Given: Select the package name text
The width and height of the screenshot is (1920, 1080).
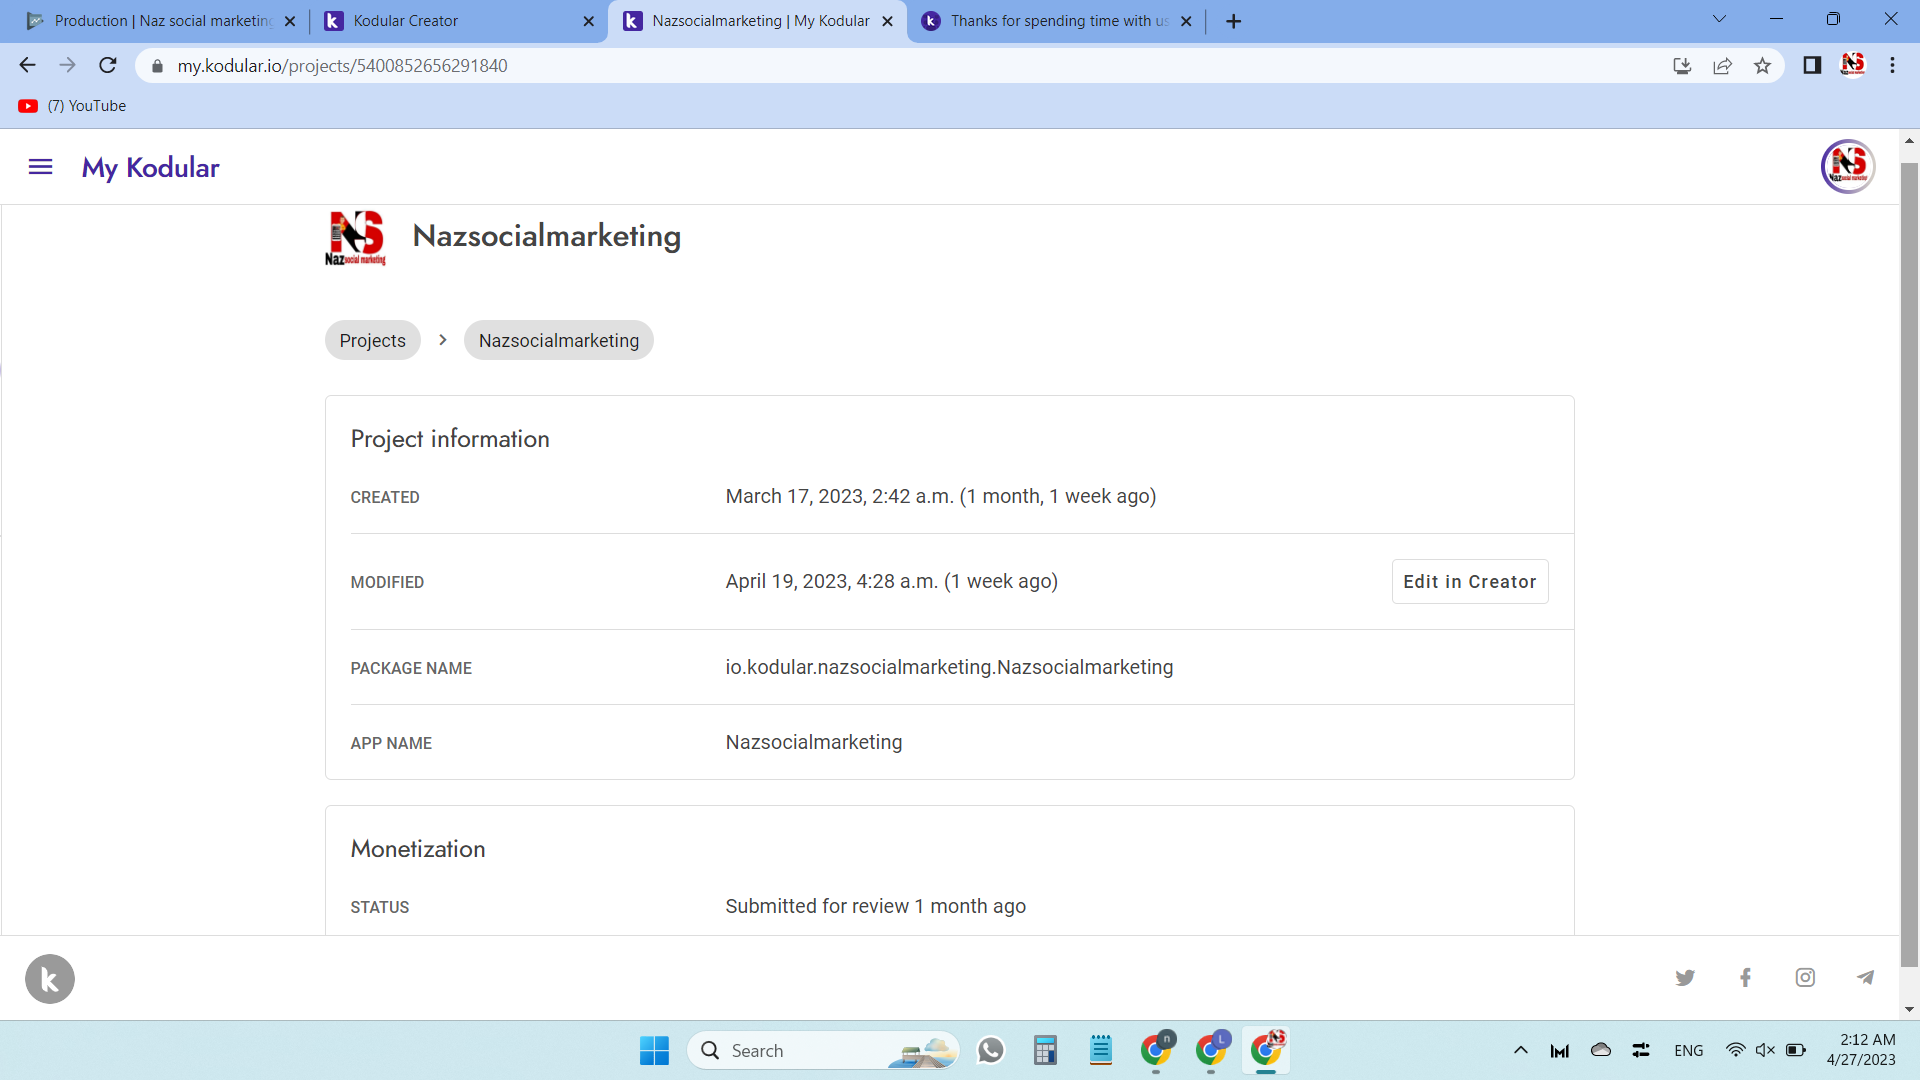Looking at the screenshot, I should click(x=949, y=668).
